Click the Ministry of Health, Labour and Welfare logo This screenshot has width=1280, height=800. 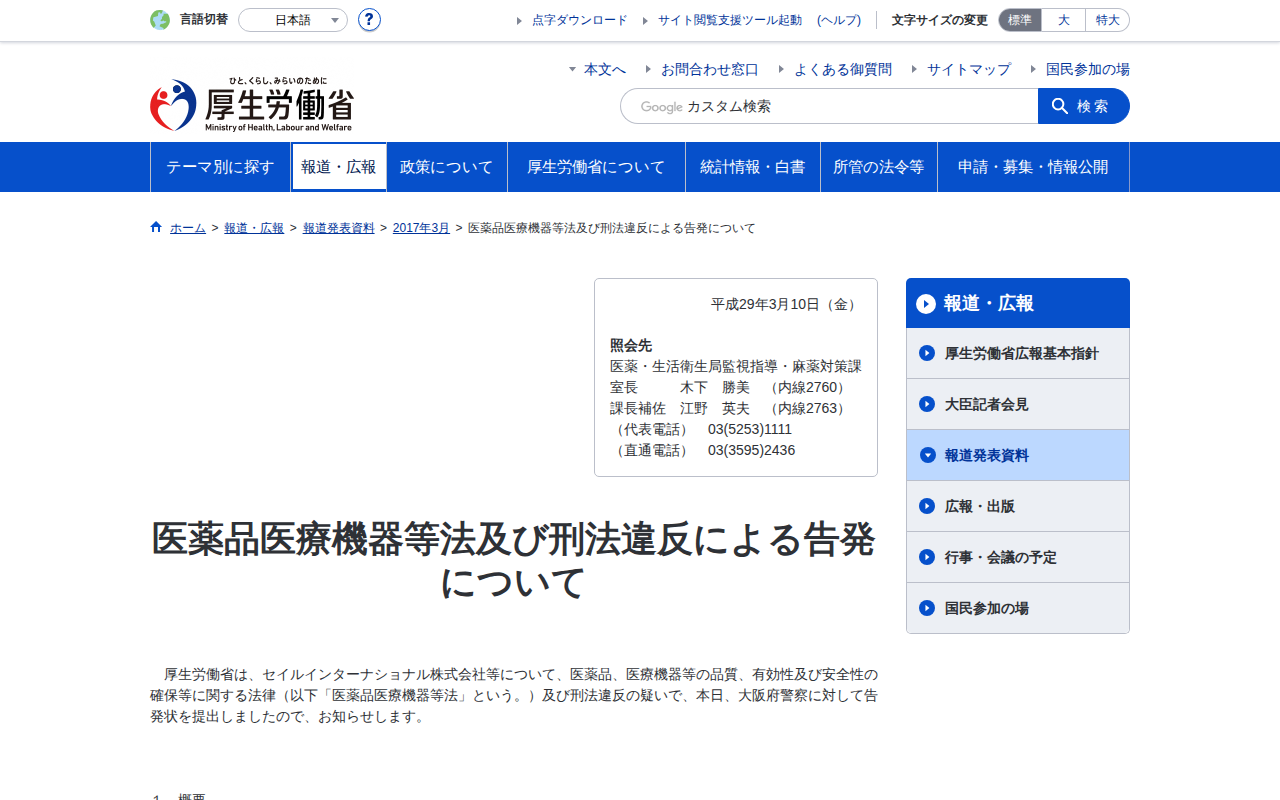(252, 105)
